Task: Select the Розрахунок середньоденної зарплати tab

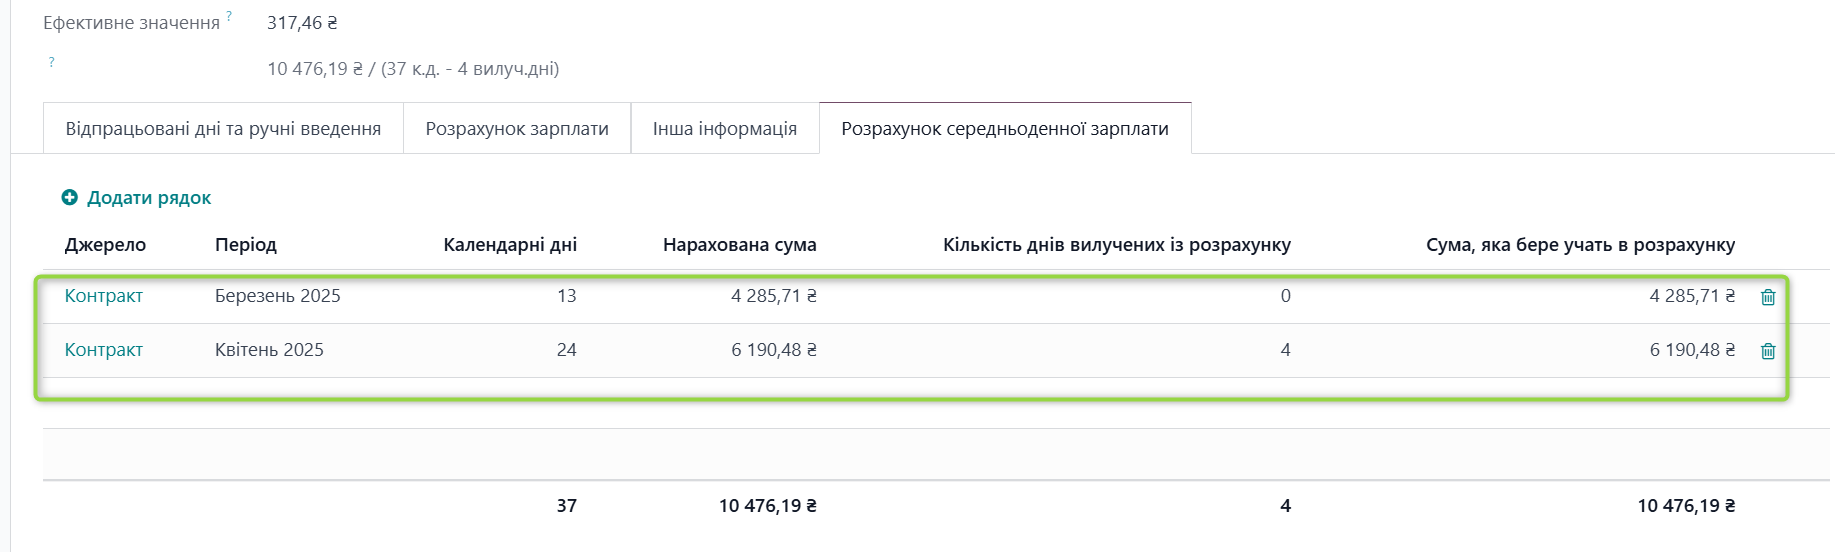Action: [x=1005, y=129]
